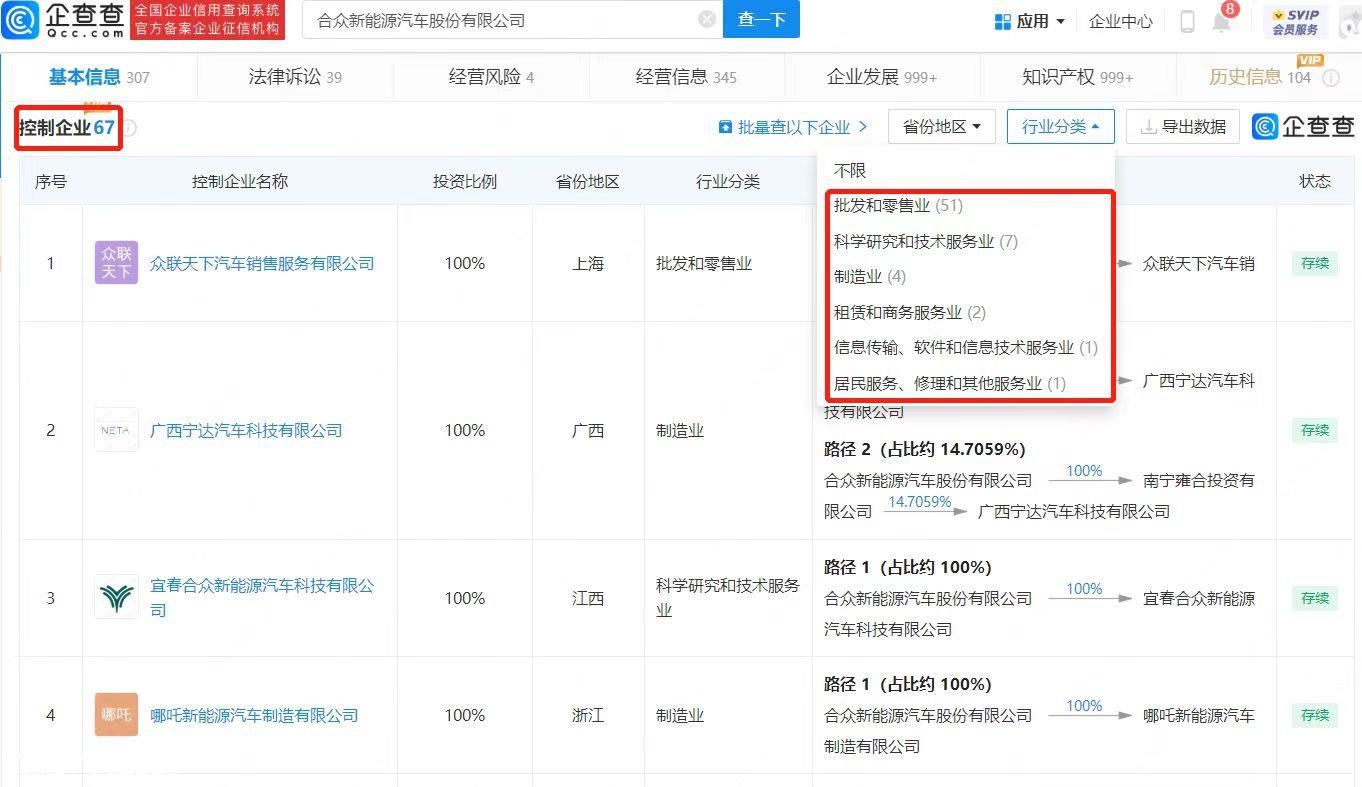Open 众联天下汽车销售服务有限公司 link
This screenshot has width=1362, height=787.
[x=262, y=263]
